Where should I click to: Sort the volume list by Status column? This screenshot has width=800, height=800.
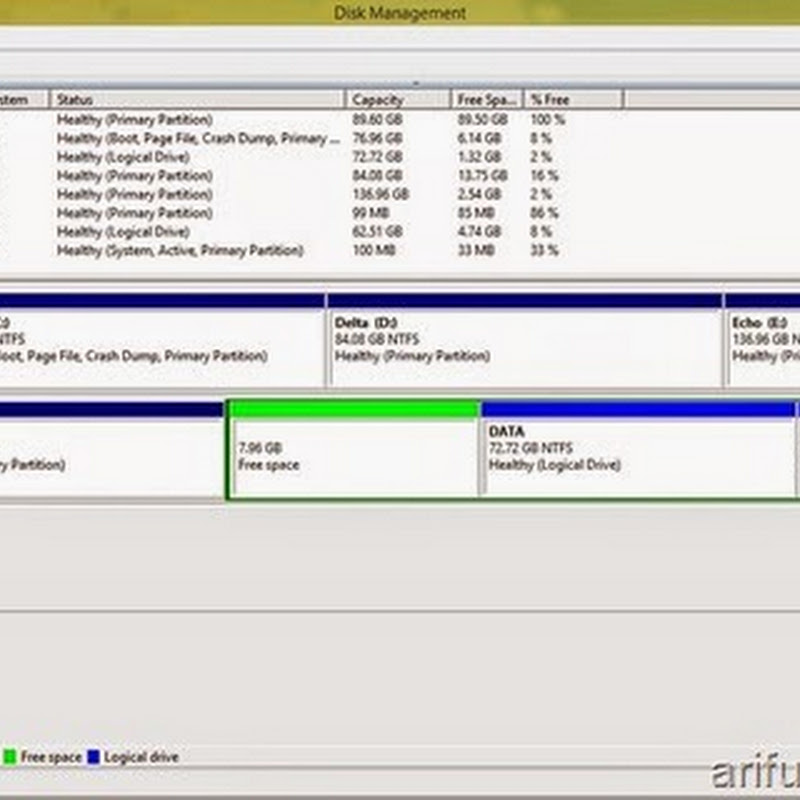(197, 99)
